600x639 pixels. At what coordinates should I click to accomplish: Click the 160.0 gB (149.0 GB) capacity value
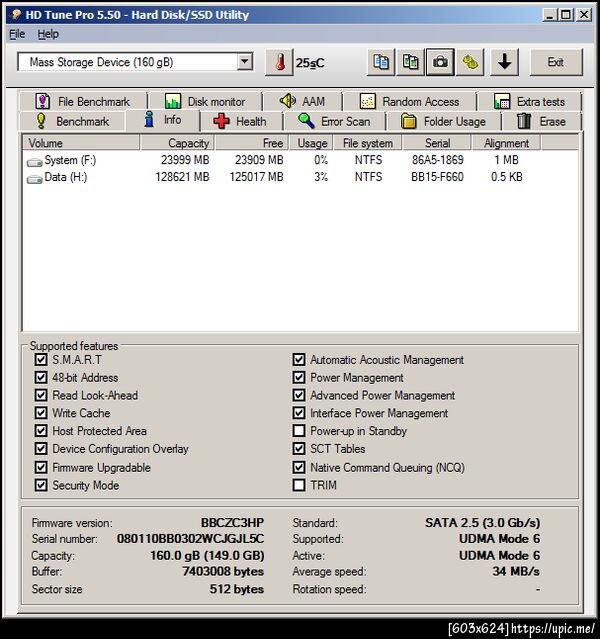(x=207, y=555)
